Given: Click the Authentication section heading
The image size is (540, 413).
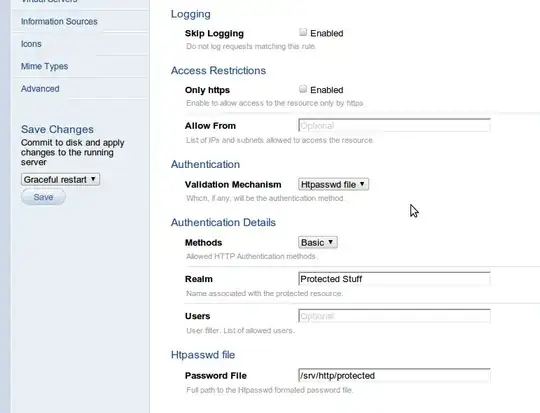Looking at the screenshot, I should point(205,164).
